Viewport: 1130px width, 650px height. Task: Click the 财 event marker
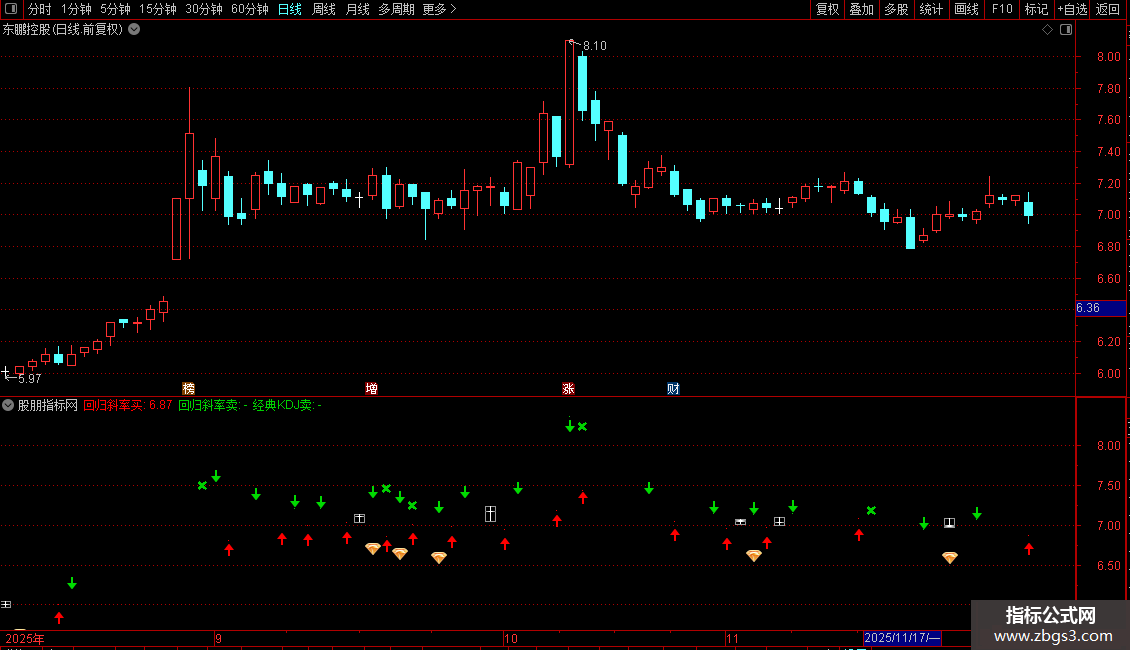click(673, 388)
